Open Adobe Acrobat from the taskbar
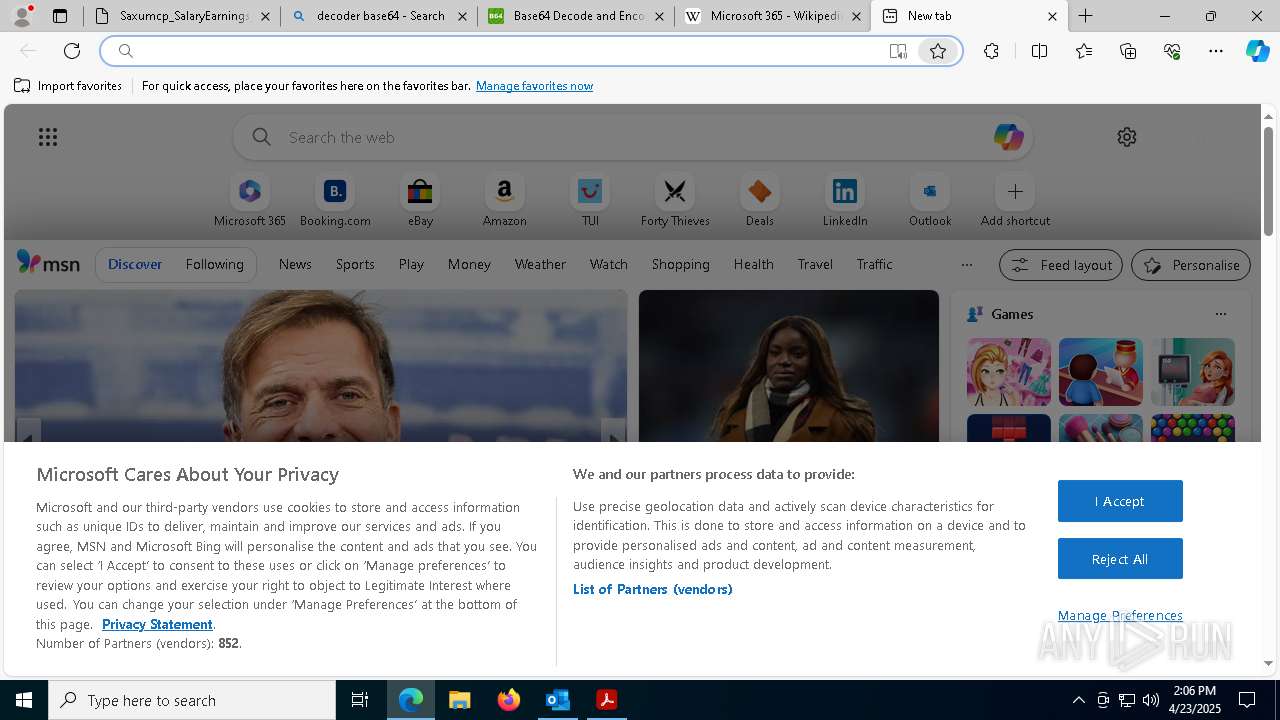This screenshot has height=720, width=1280. click(x=606, y=700)
